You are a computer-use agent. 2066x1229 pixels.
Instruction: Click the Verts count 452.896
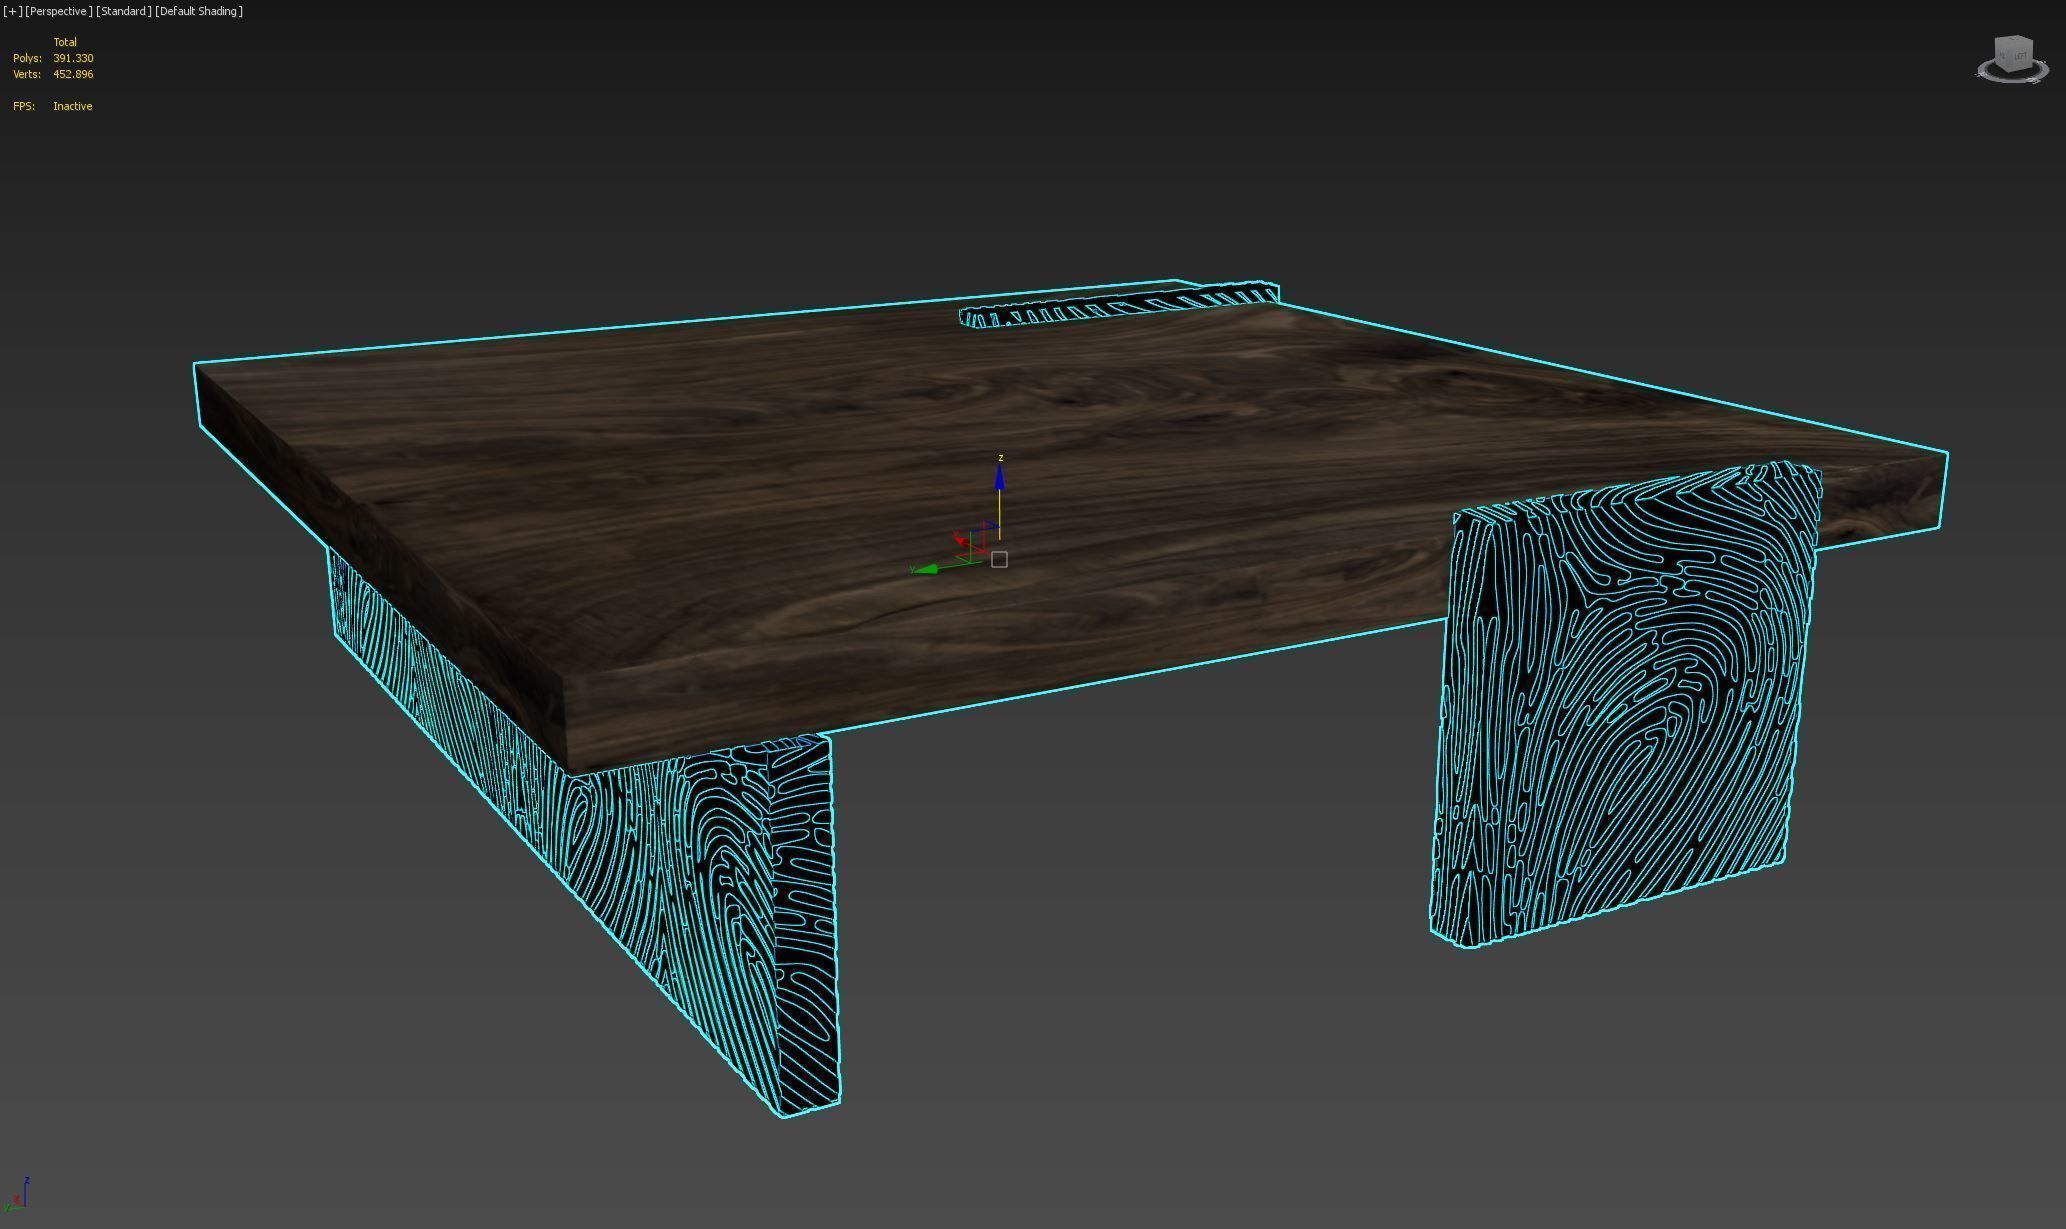[73, 74]
